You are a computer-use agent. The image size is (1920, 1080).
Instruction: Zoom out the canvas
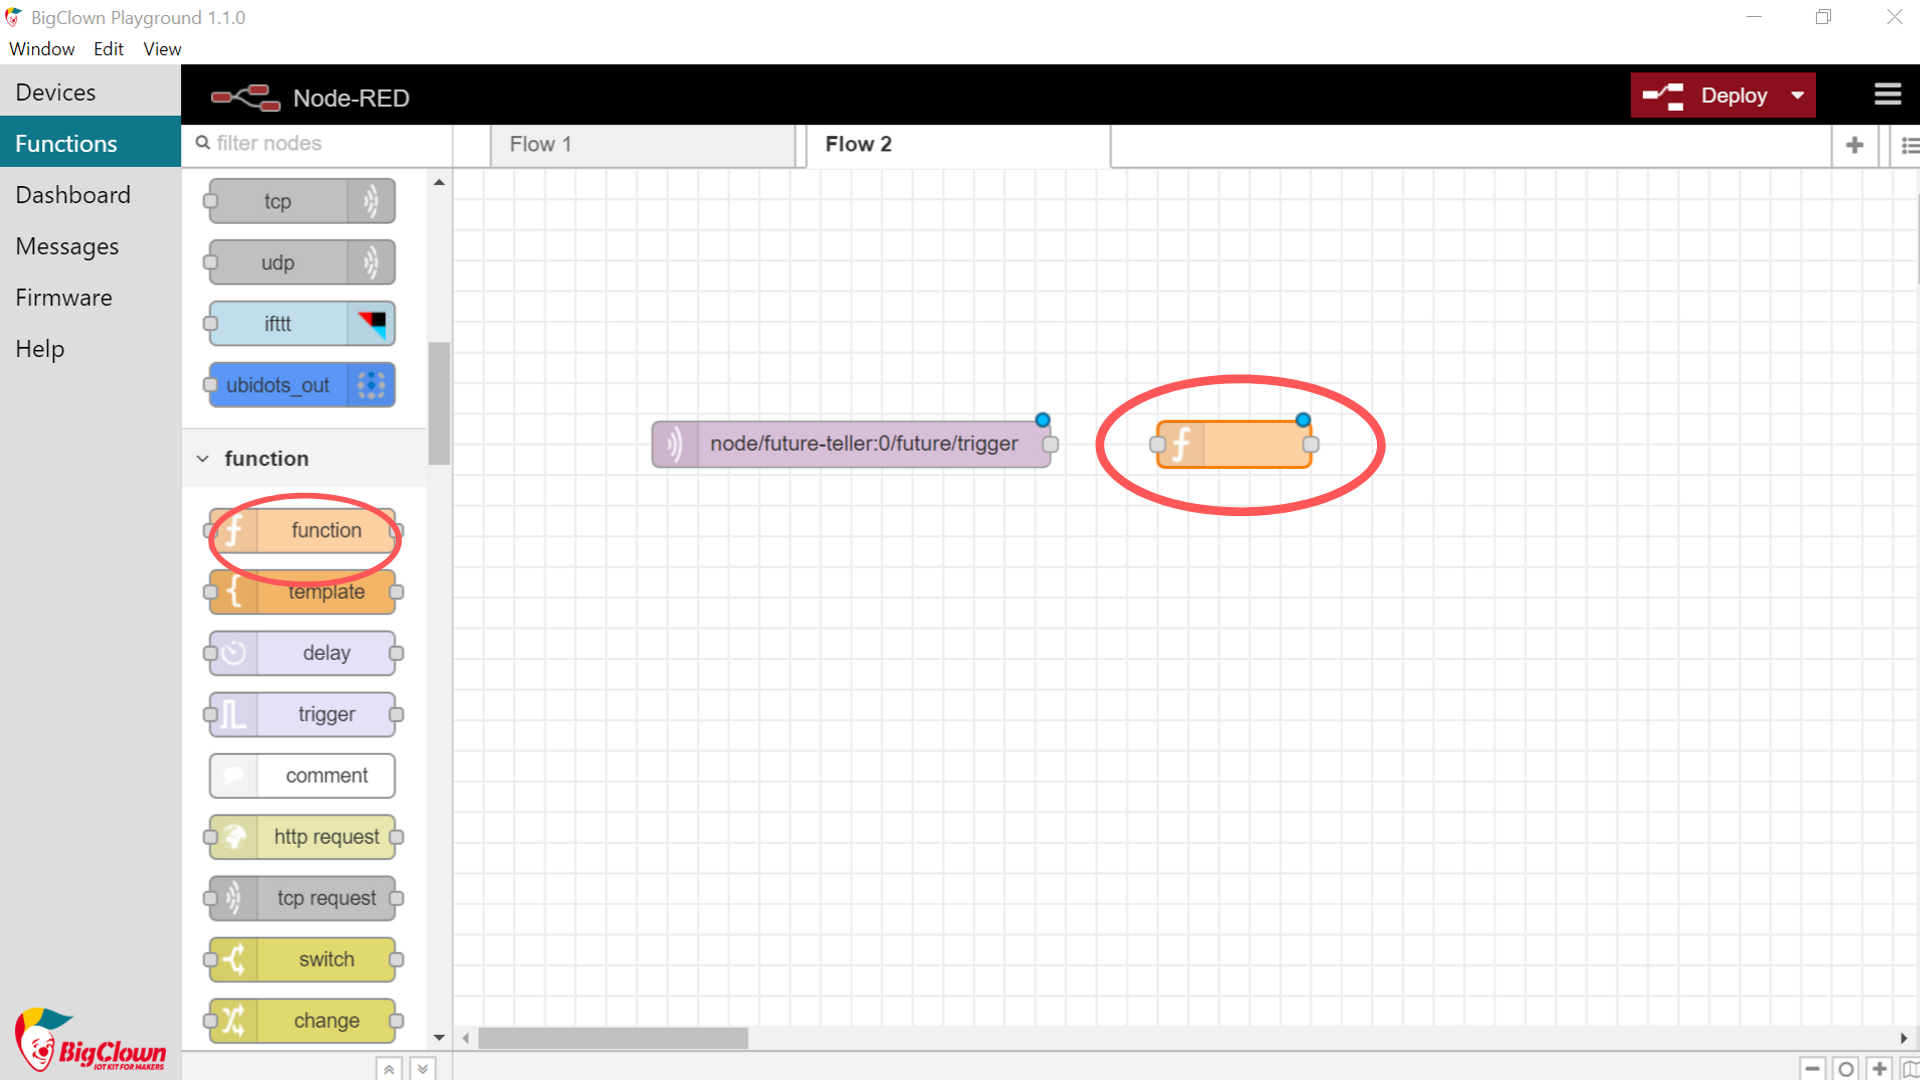tap(1812, 1068)
